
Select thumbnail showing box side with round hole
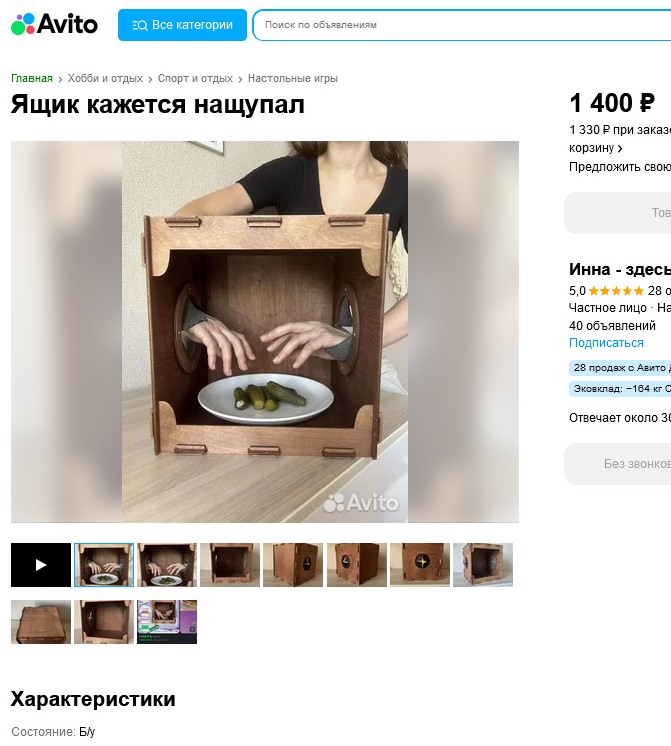293,565
